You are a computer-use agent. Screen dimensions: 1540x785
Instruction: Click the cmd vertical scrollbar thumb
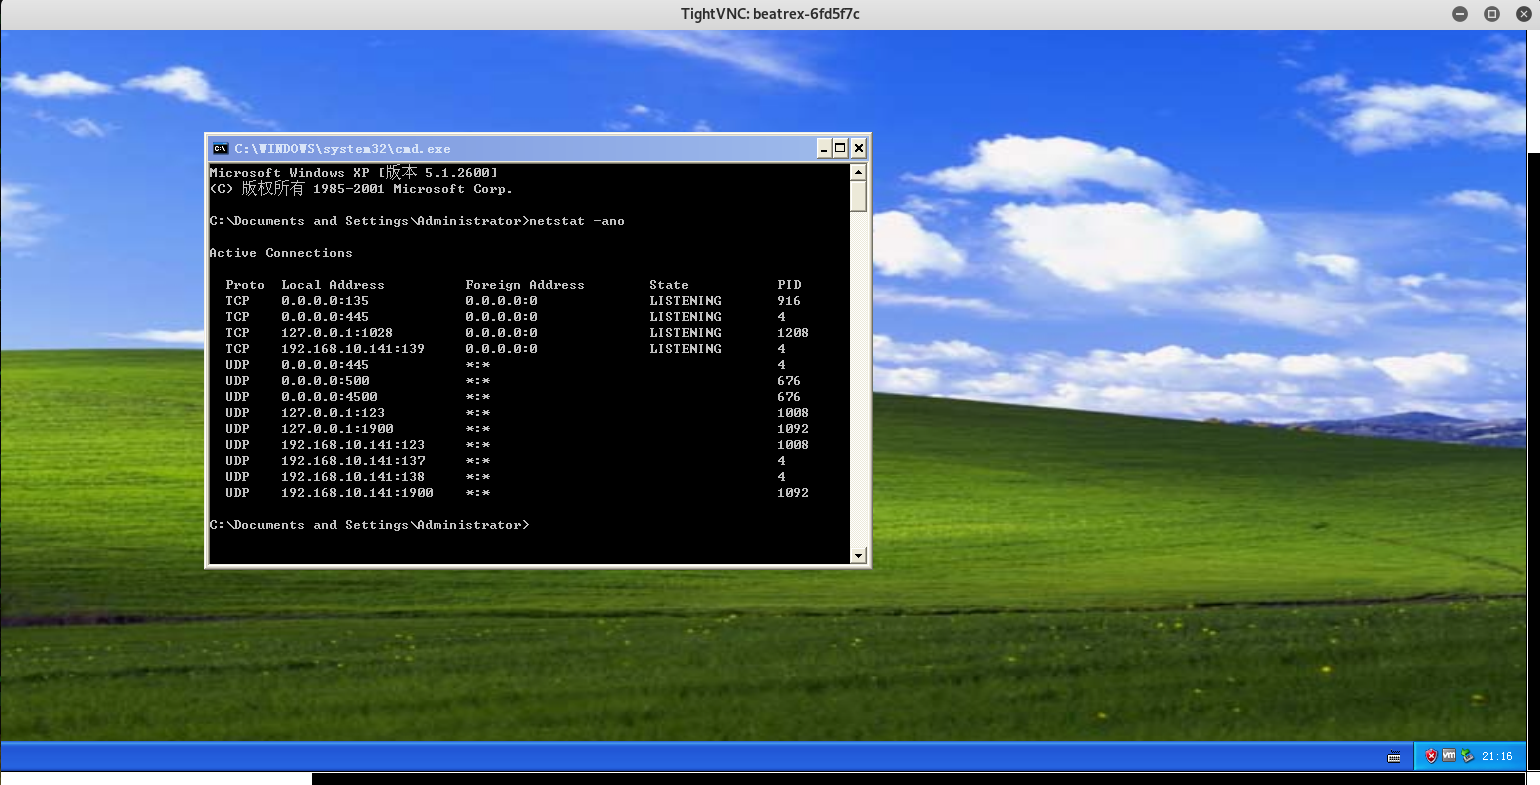pos(858,196)
